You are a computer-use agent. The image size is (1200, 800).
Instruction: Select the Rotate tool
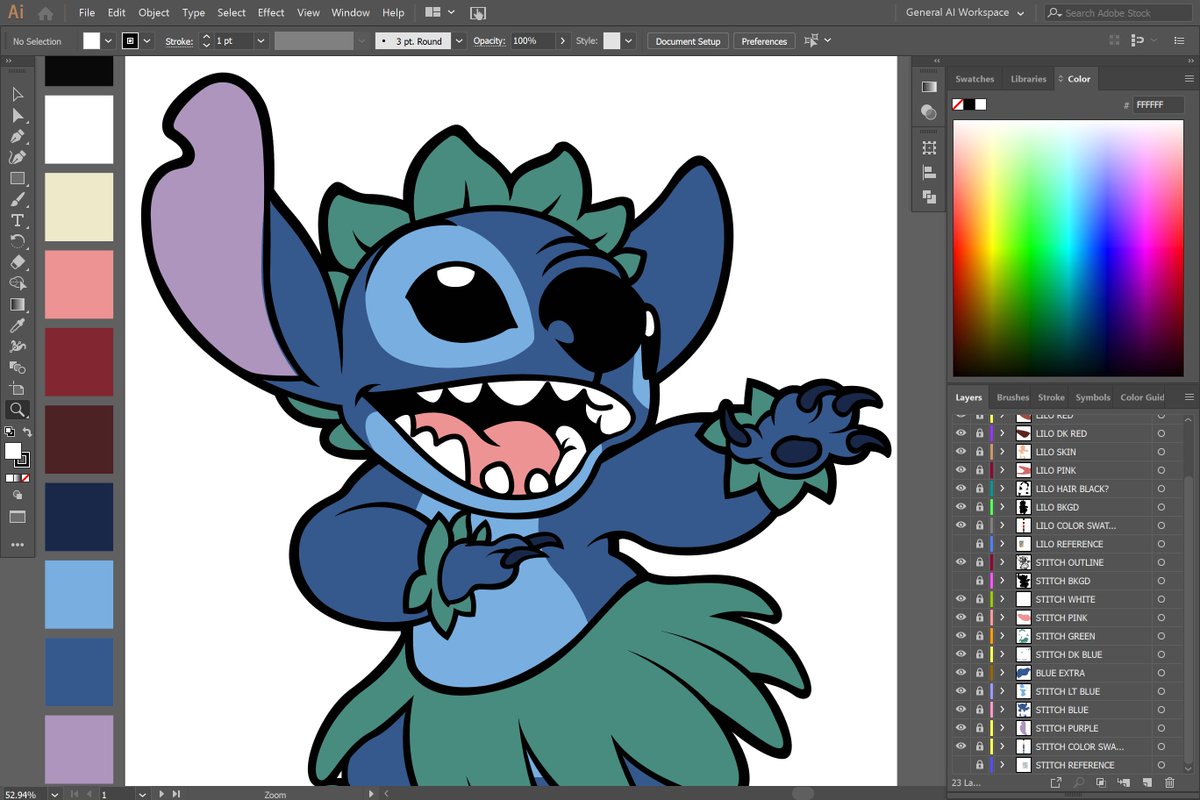click(x=17, y=241)
